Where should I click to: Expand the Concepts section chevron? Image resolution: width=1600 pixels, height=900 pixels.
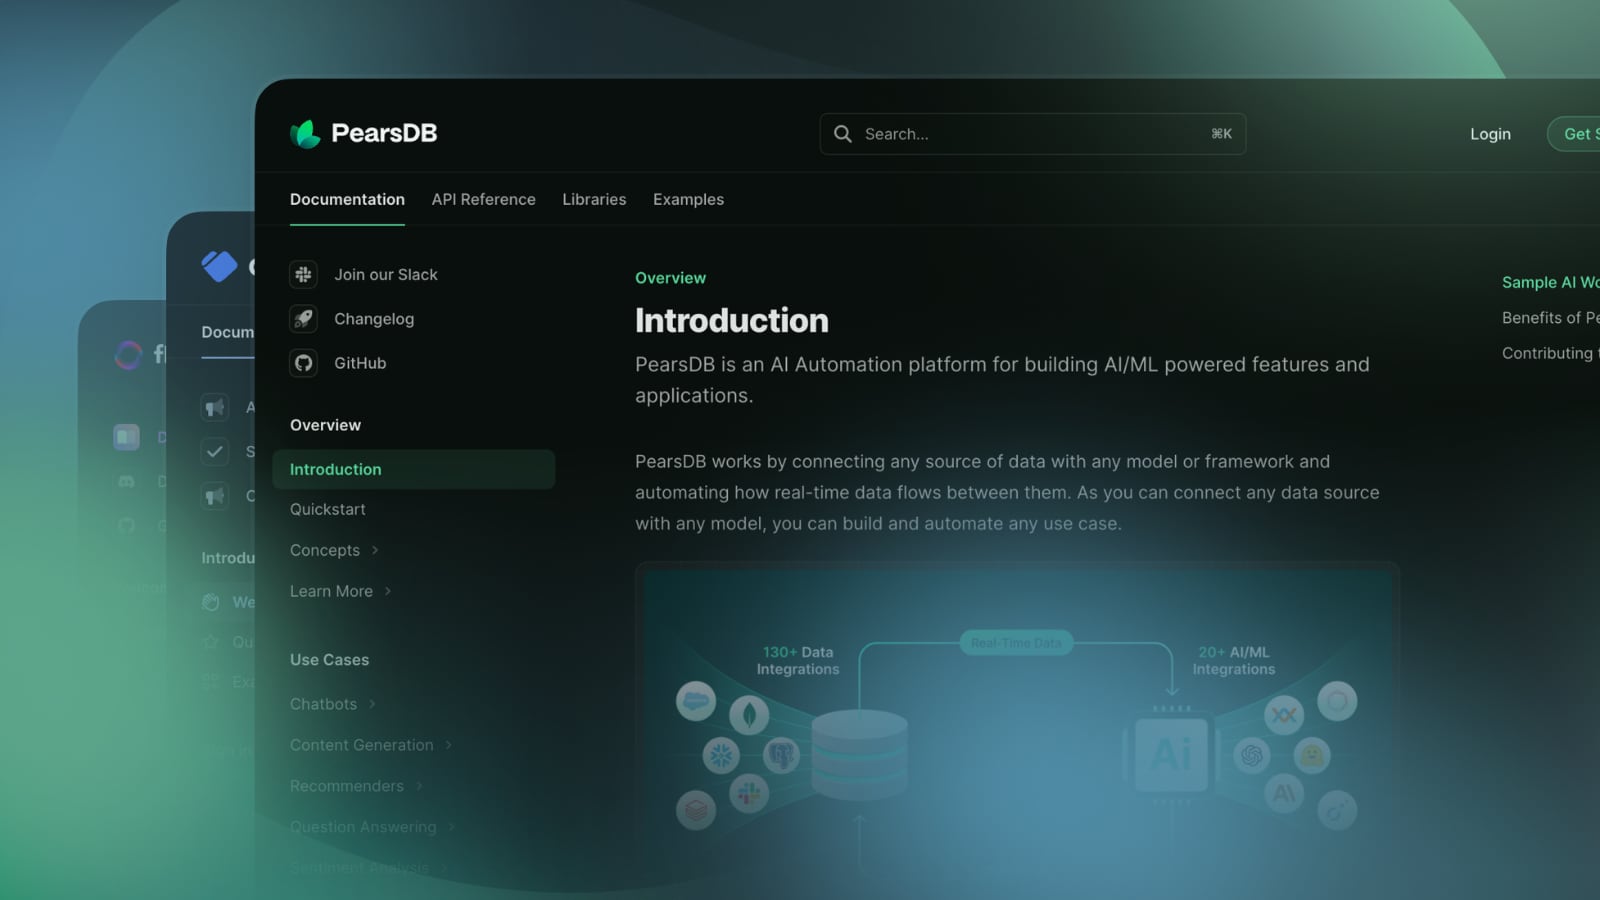pos(375,550)
